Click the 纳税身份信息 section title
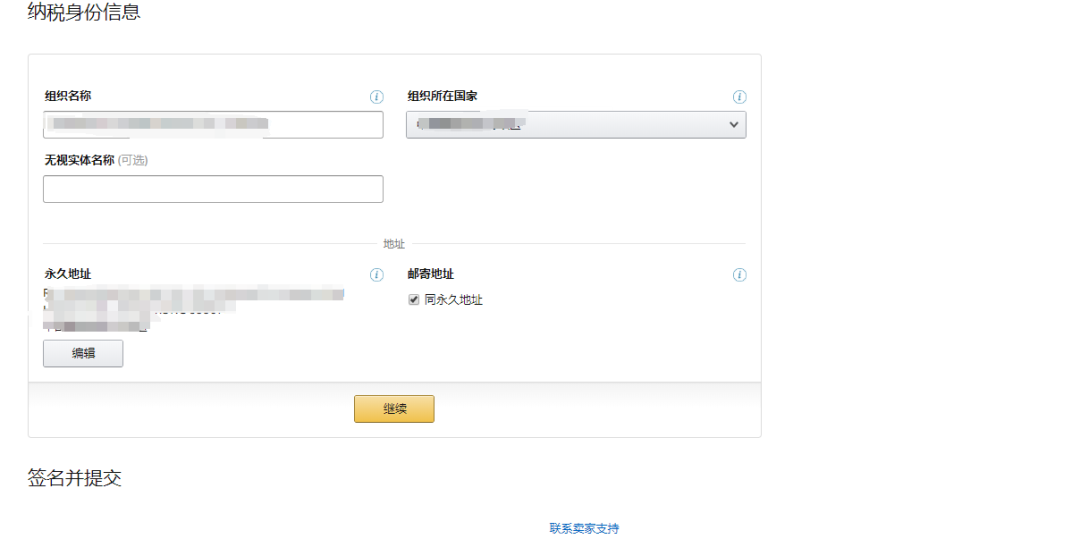The image size is (1080, 539). (84, 13)
